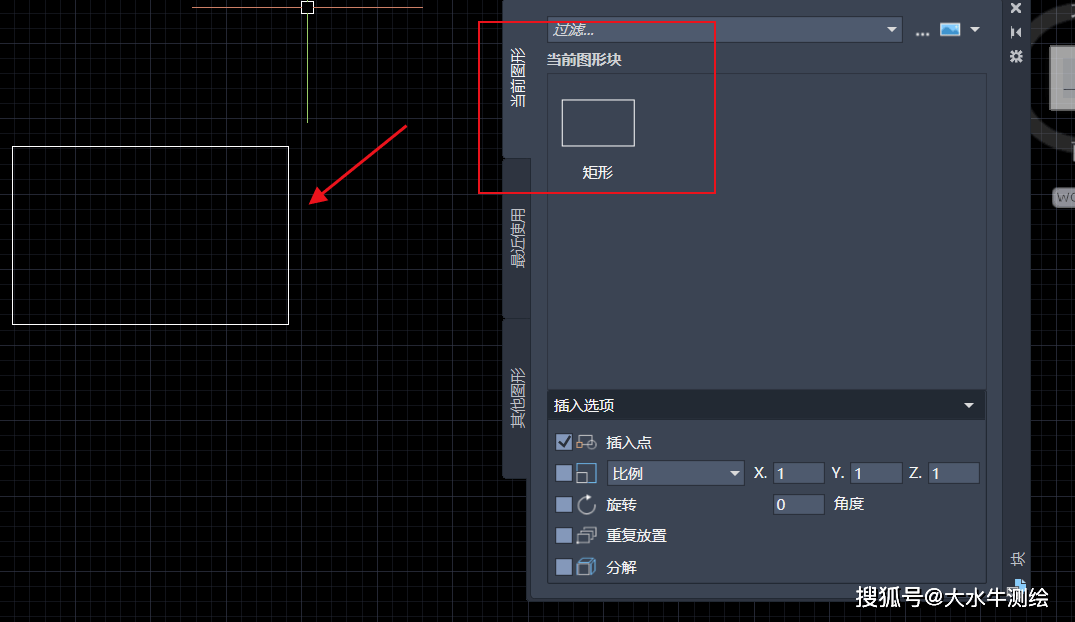
Task: Click the thumbnail display options image icon
Action: [949, 30]
